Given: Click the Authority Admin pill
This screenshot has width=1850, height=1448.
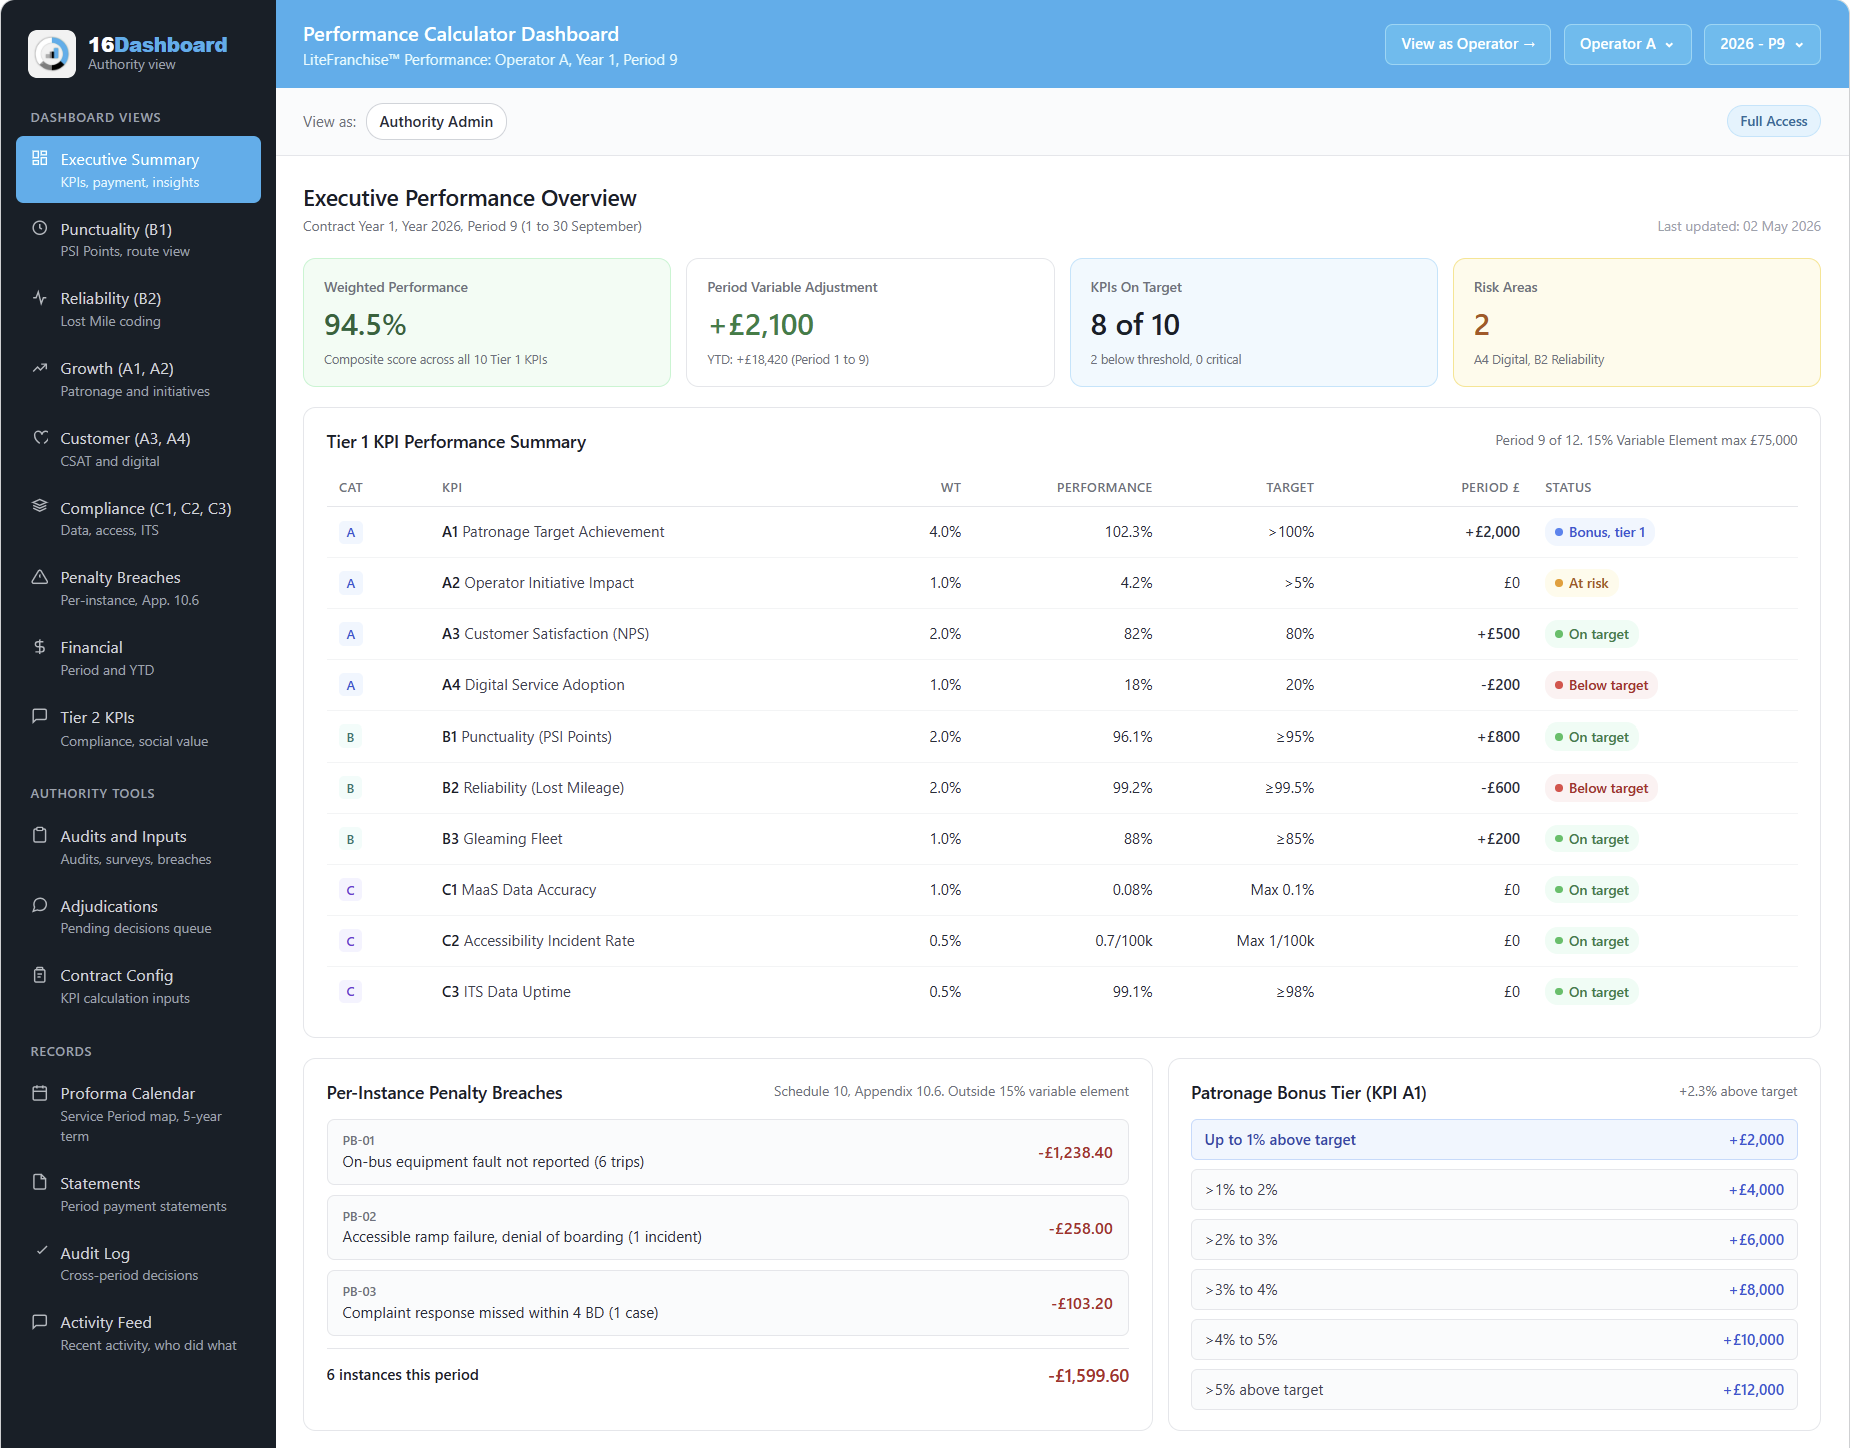Looking at the screenshot, I should pos(436,121).
